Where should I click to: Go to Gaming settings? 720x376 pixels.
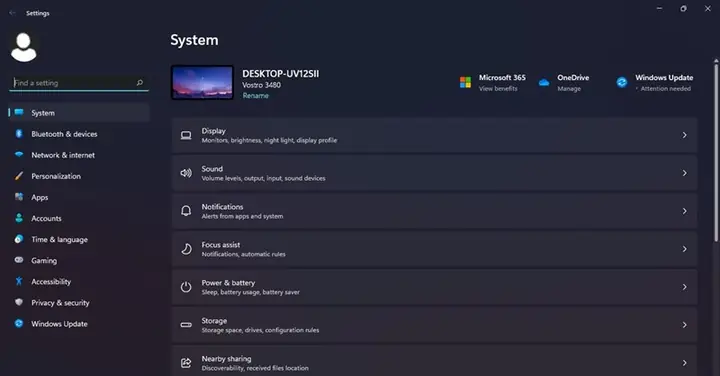click(x=79, y=260)
